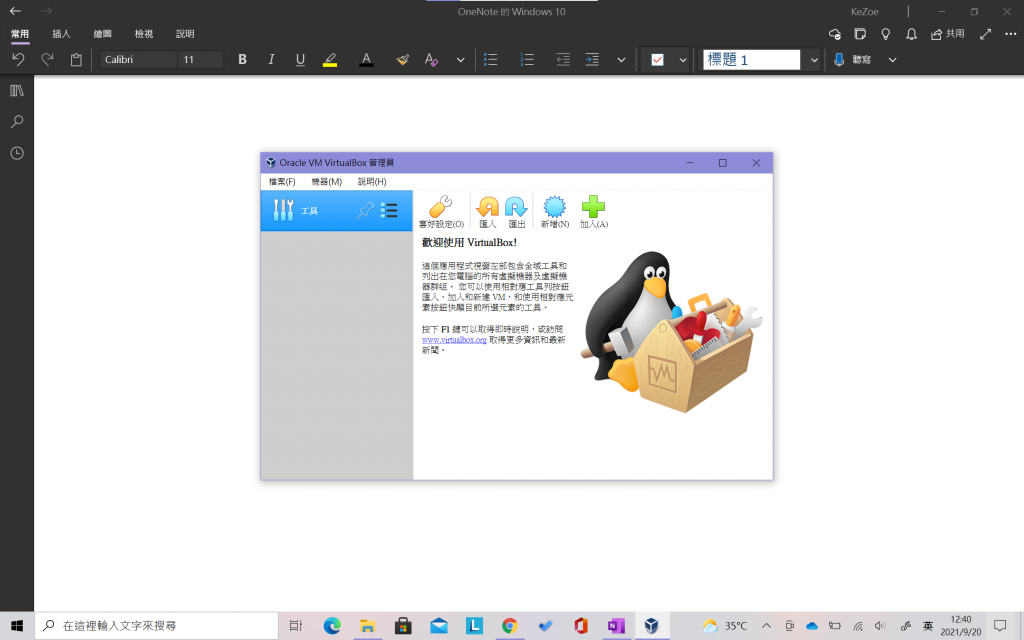Click the Windows taskbar search box
The image size is (1024, 640).
click(157, 626)
